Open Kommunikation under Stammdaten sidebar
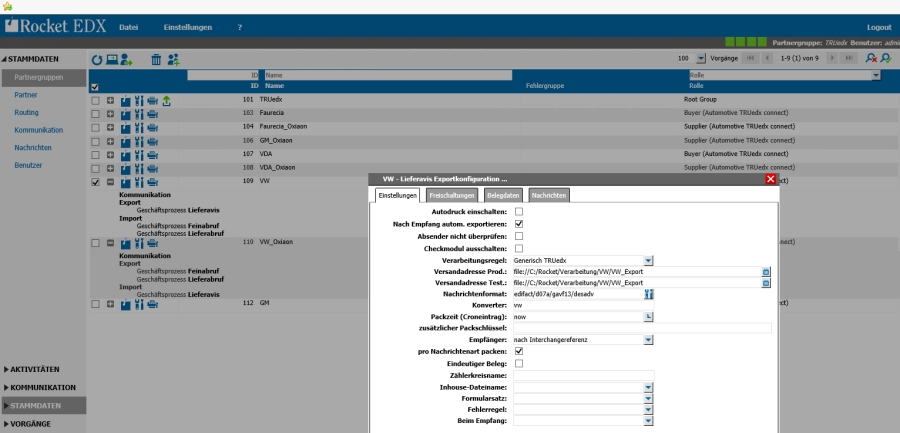Viewport: 900px width, 433px height. coord(38,130)
